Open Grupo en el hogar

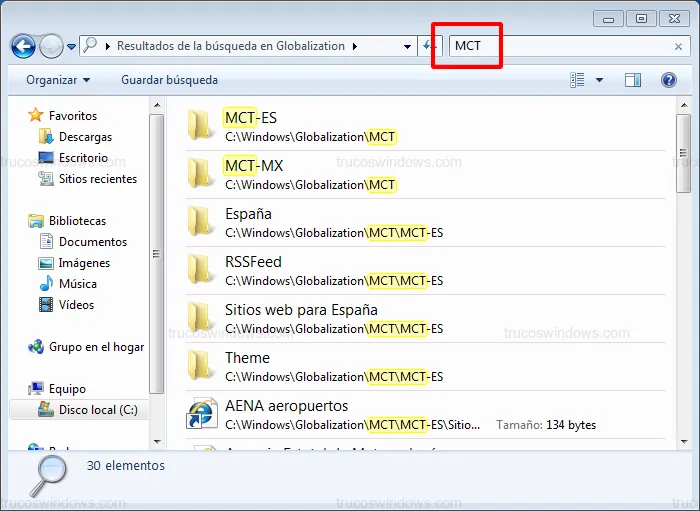tap(96, 347)
